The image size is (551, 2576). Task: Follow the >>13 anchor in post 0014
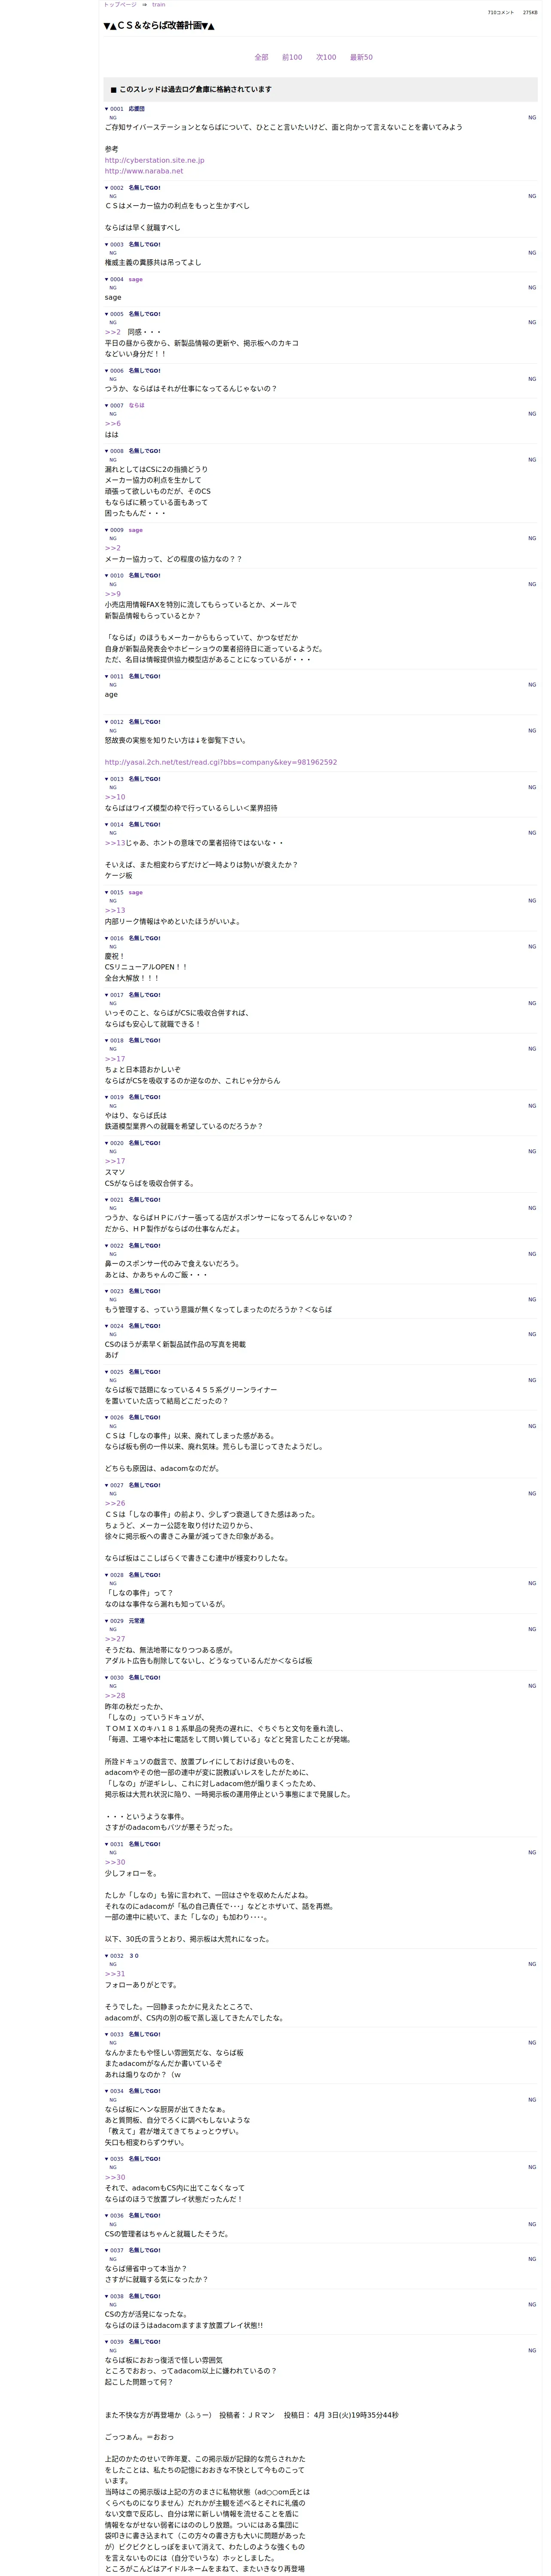coord(115,843)
